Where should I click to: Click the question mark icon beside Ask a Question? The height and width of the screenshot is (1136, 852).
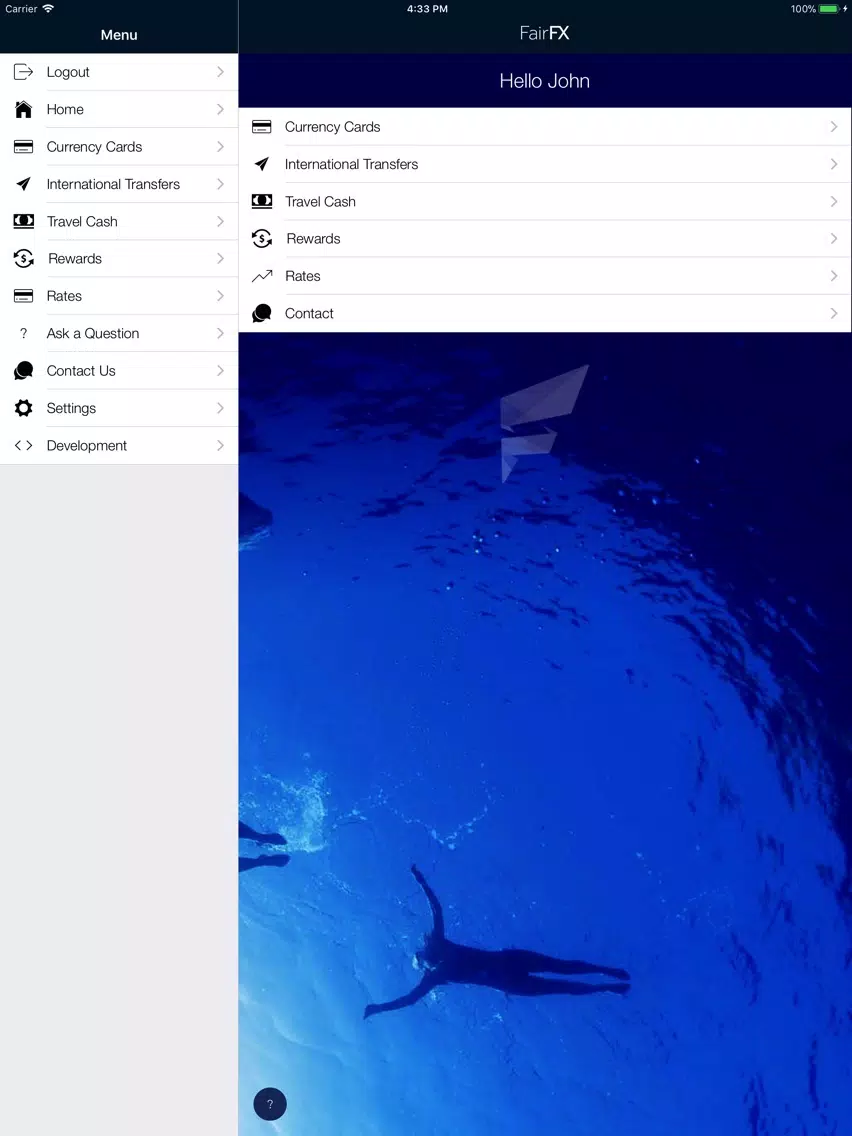23,333
